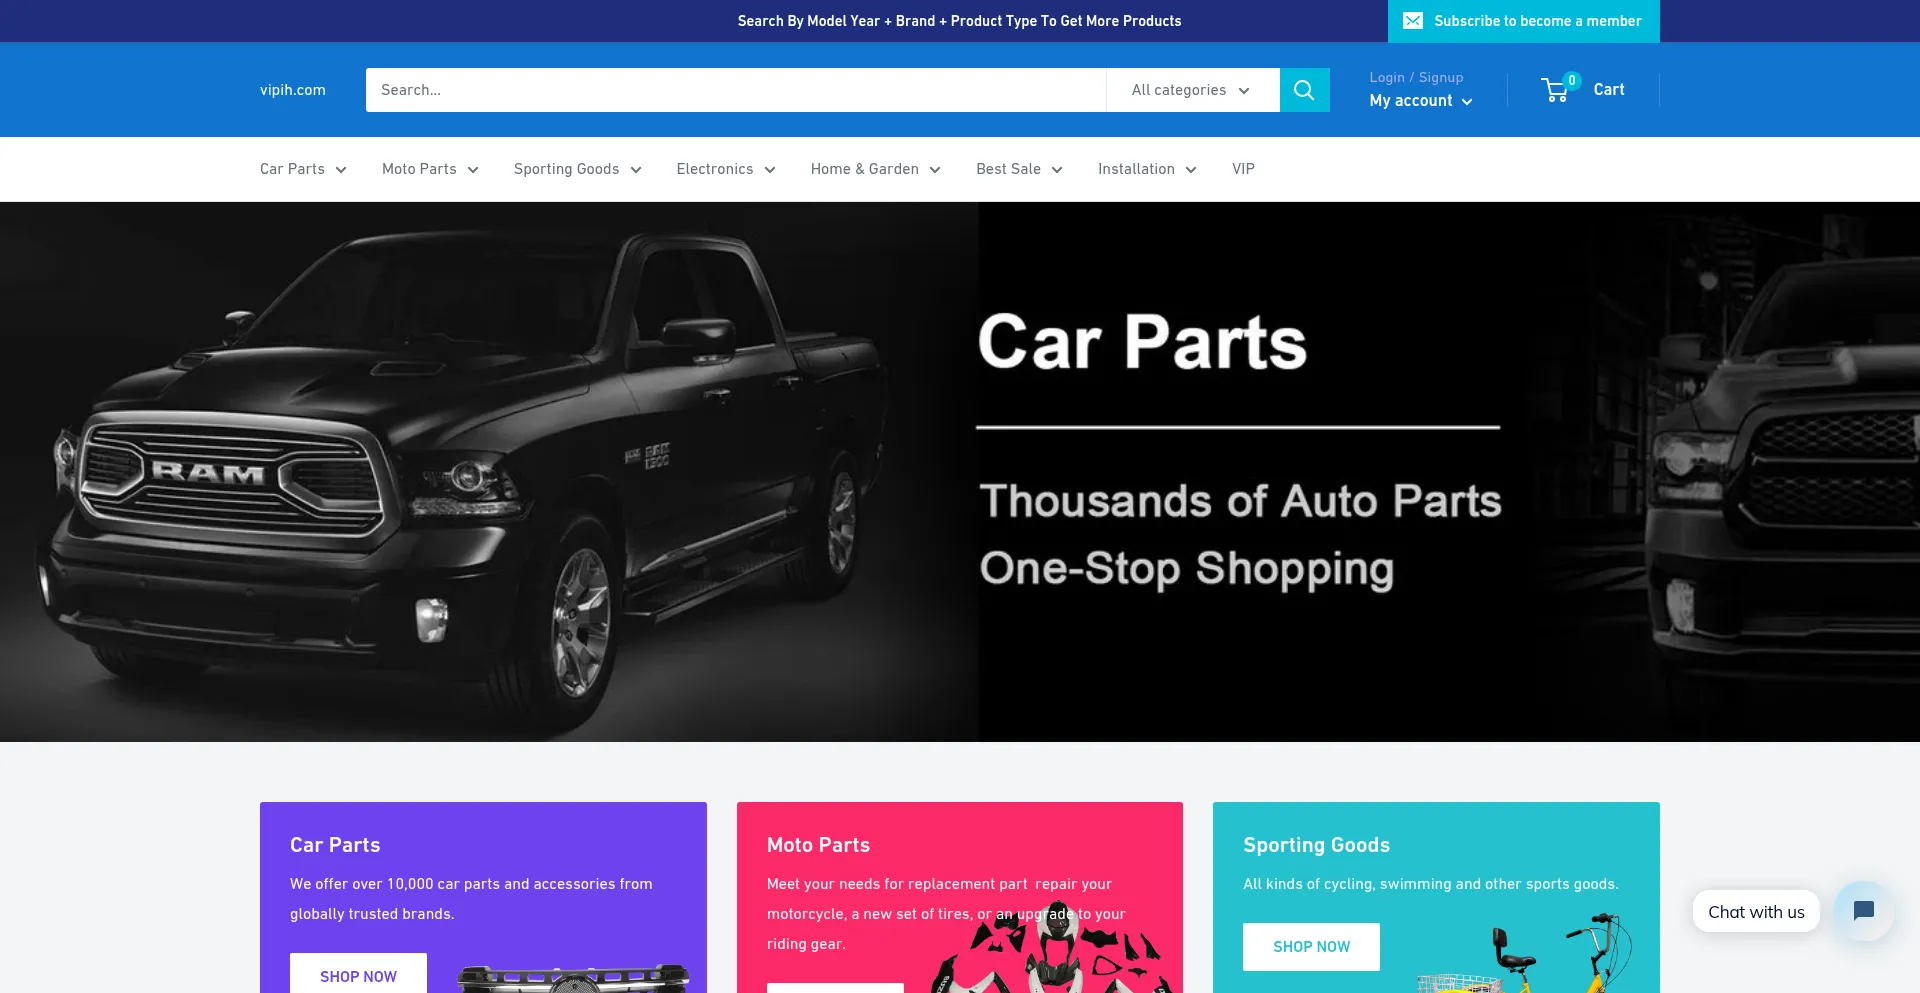Open the Best Sale menu item
This screenshot has width=1920, height=993.
[1008, 169]
